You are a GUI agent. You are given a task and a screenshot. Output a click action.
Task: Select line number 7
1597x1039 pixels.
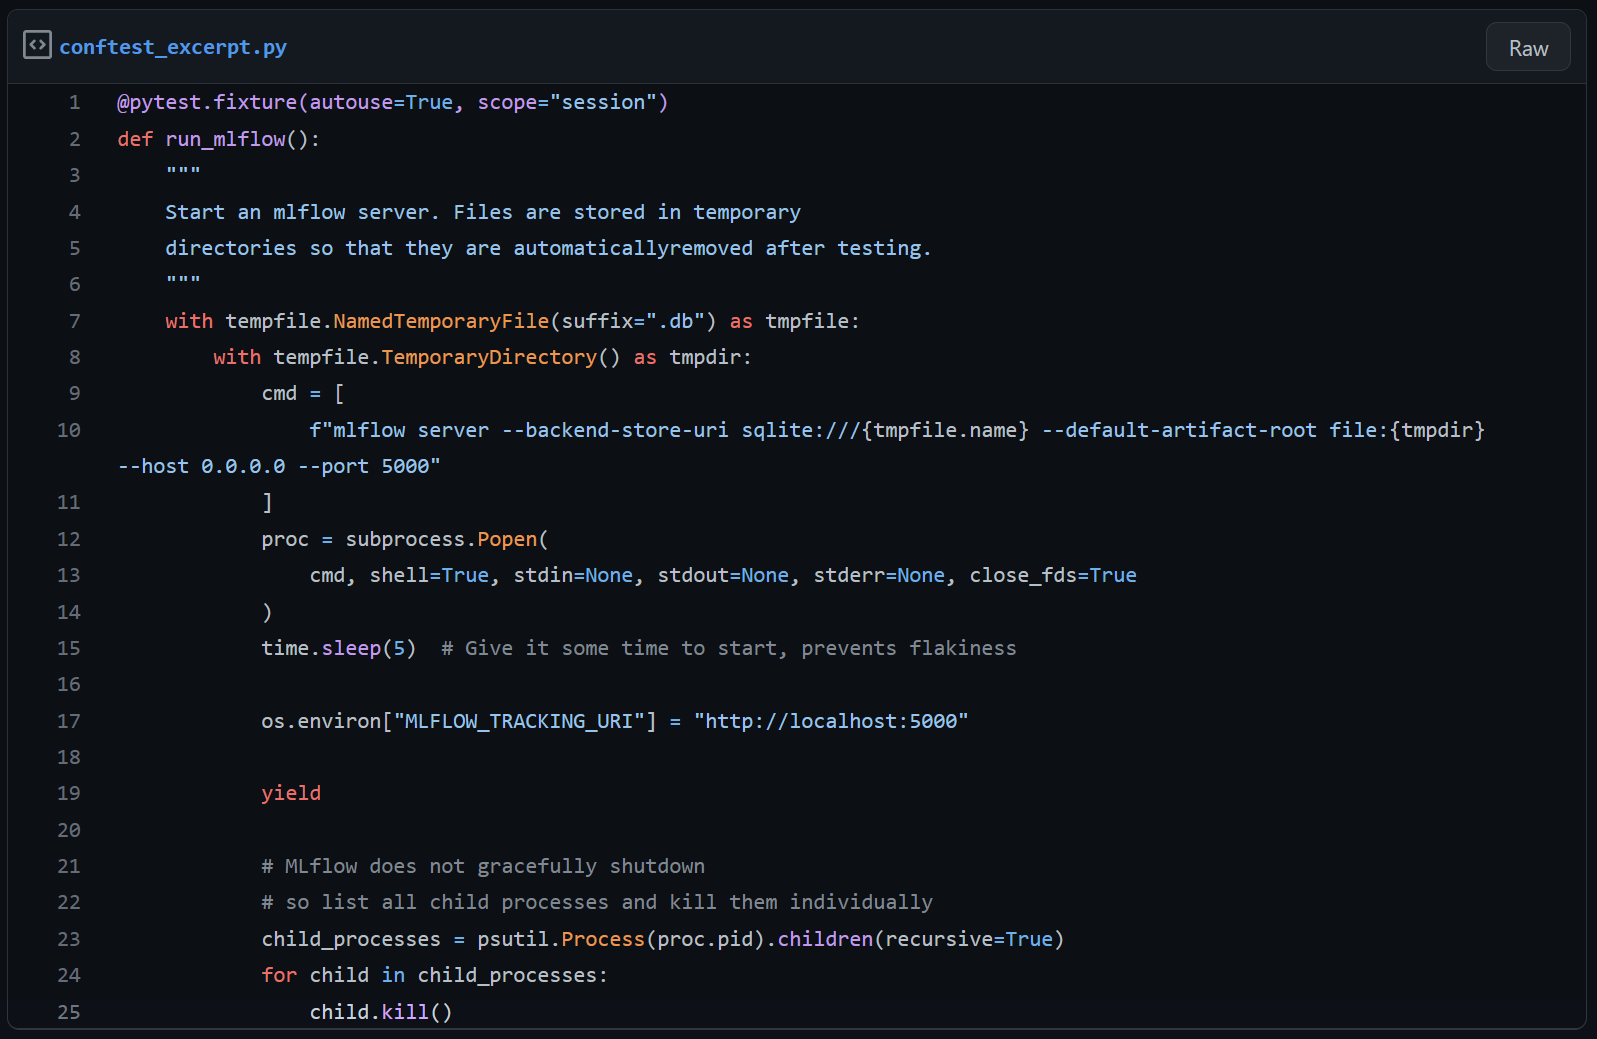(x=74, y=321)
